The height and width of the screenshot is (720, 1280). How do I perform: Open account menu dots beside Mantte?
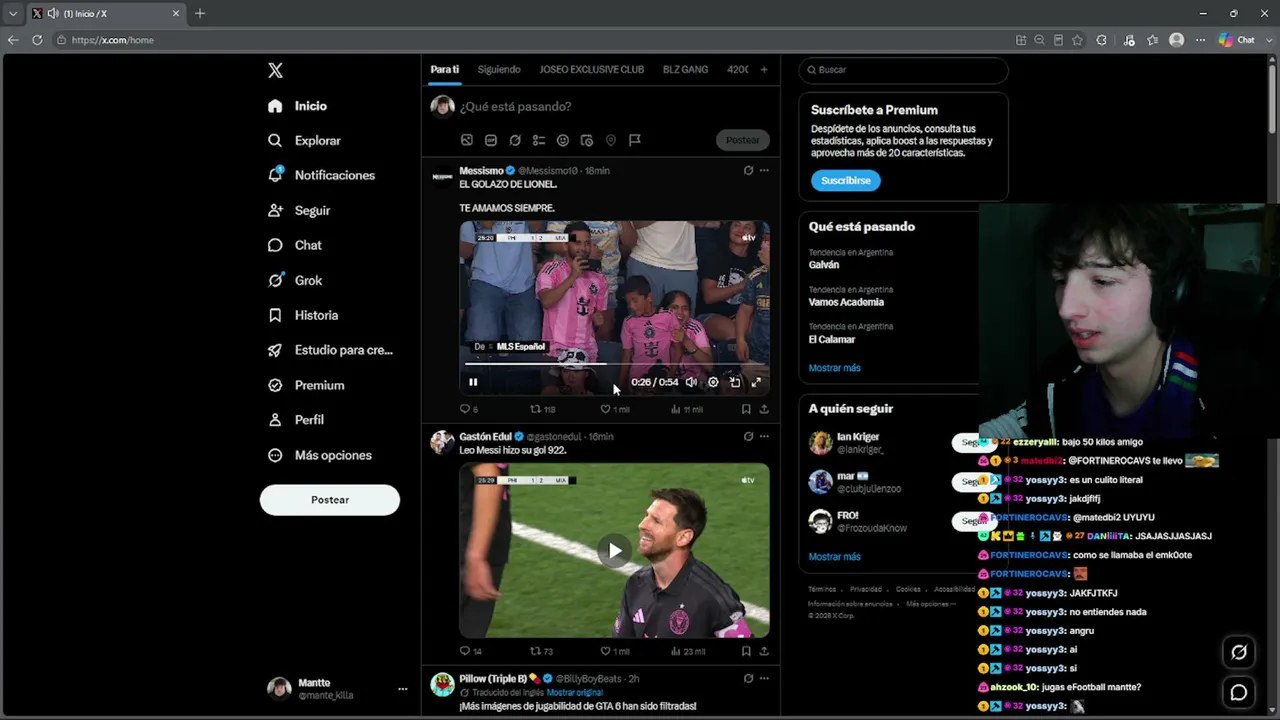(403, 689)
